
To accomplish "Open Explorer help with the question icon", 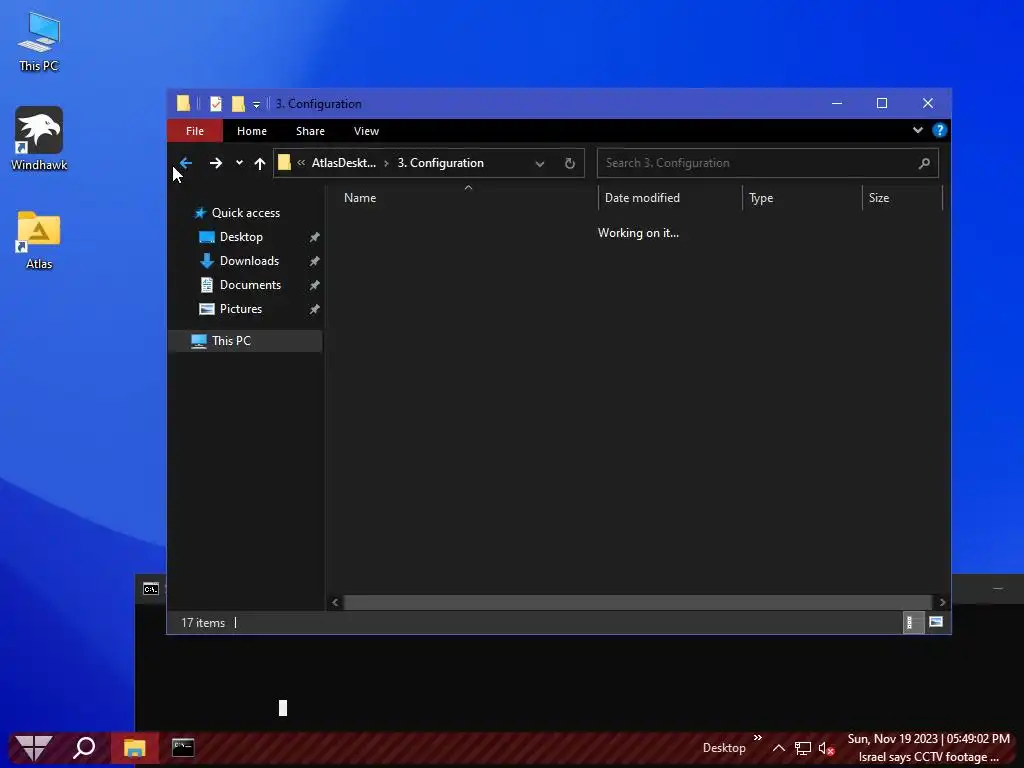I will pos(939,130).
